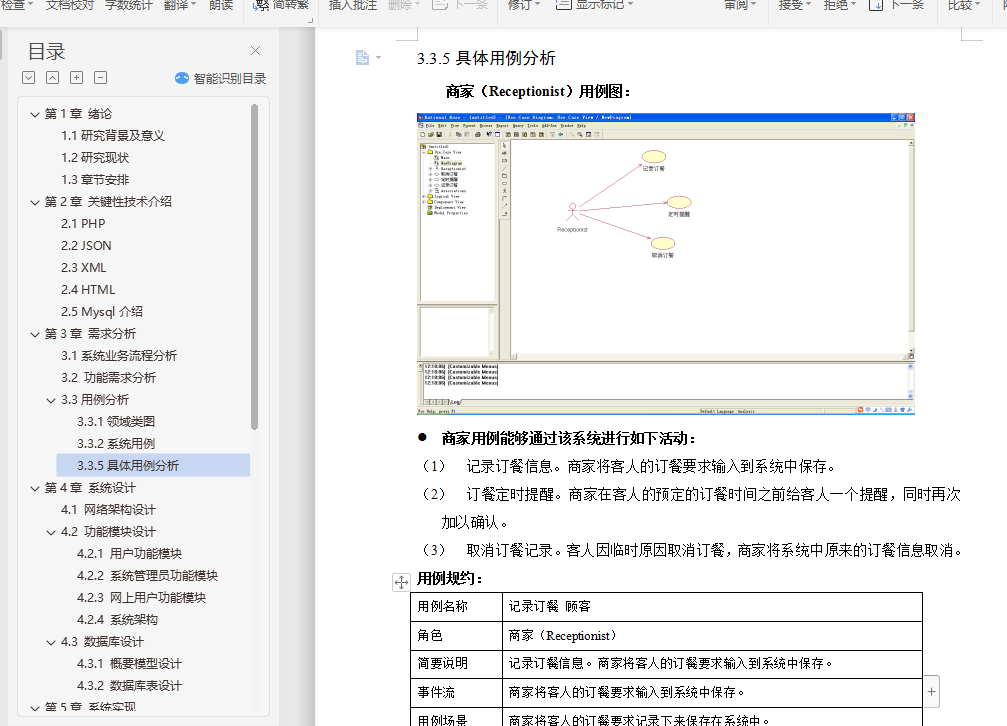This screenshot has height=726, width=1007.
Task: Click the expand-all outline icon in 目录 panel
Action: (x=28, y=78)
